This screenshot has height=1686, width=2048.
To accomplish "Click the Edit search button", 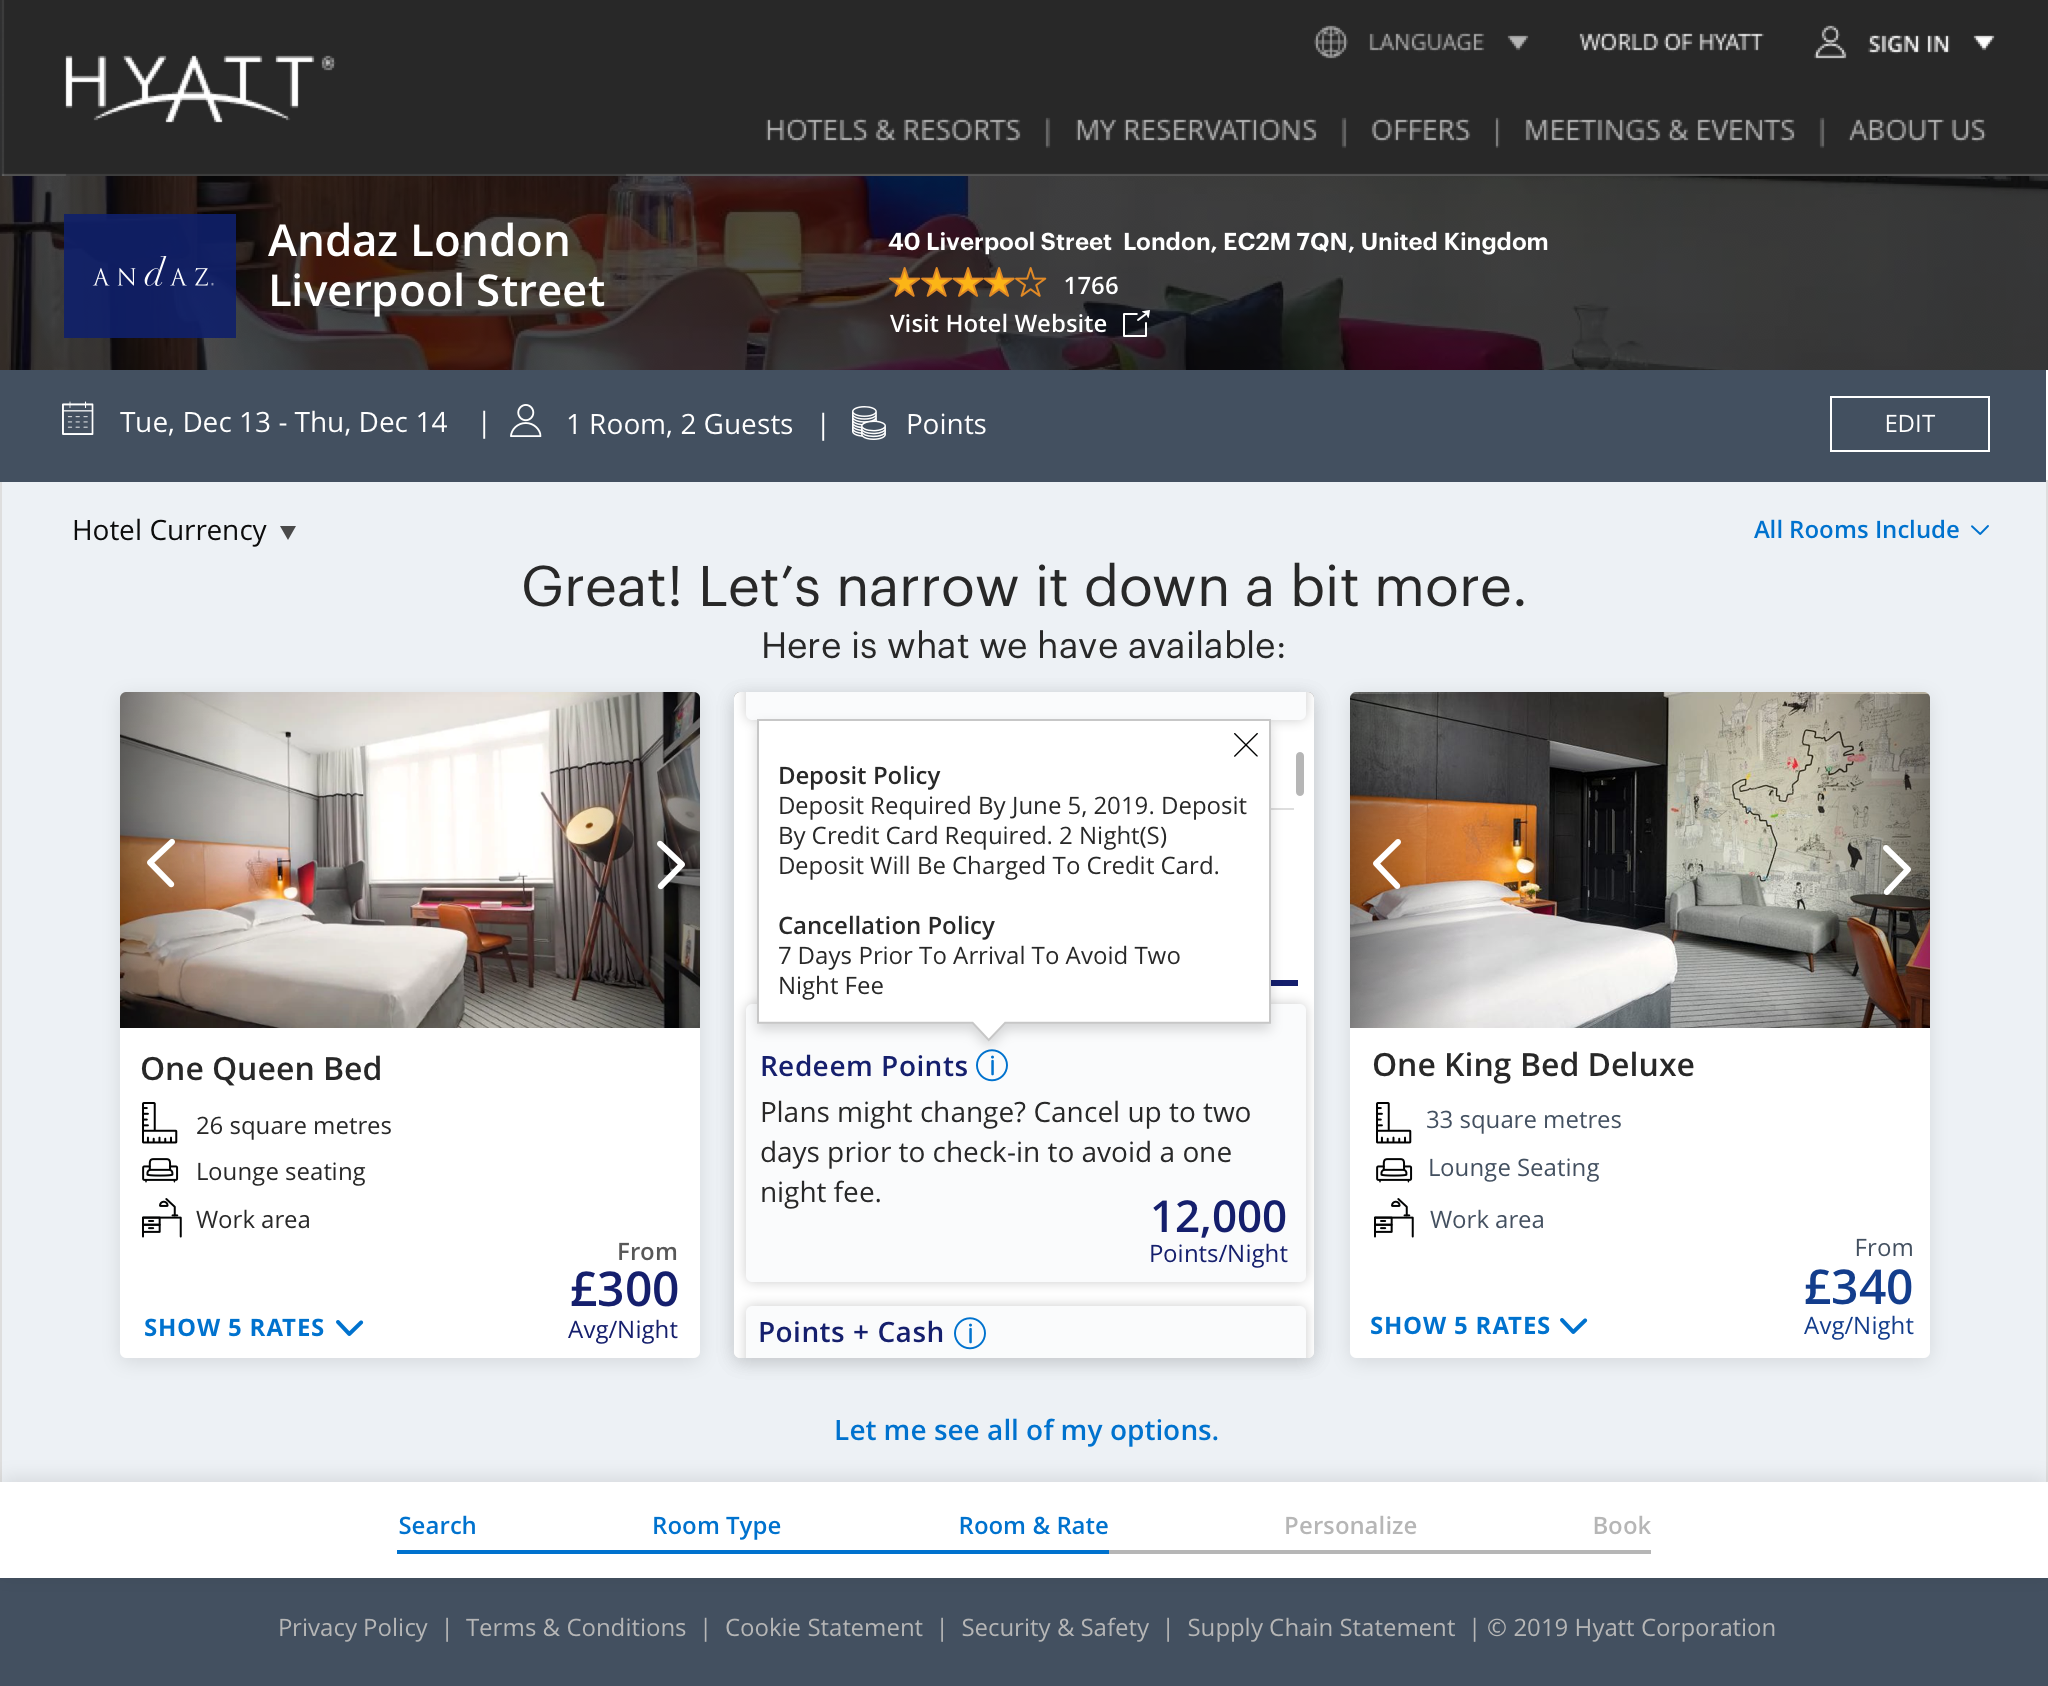I will pyautogui.click(x=1908, y=424).
